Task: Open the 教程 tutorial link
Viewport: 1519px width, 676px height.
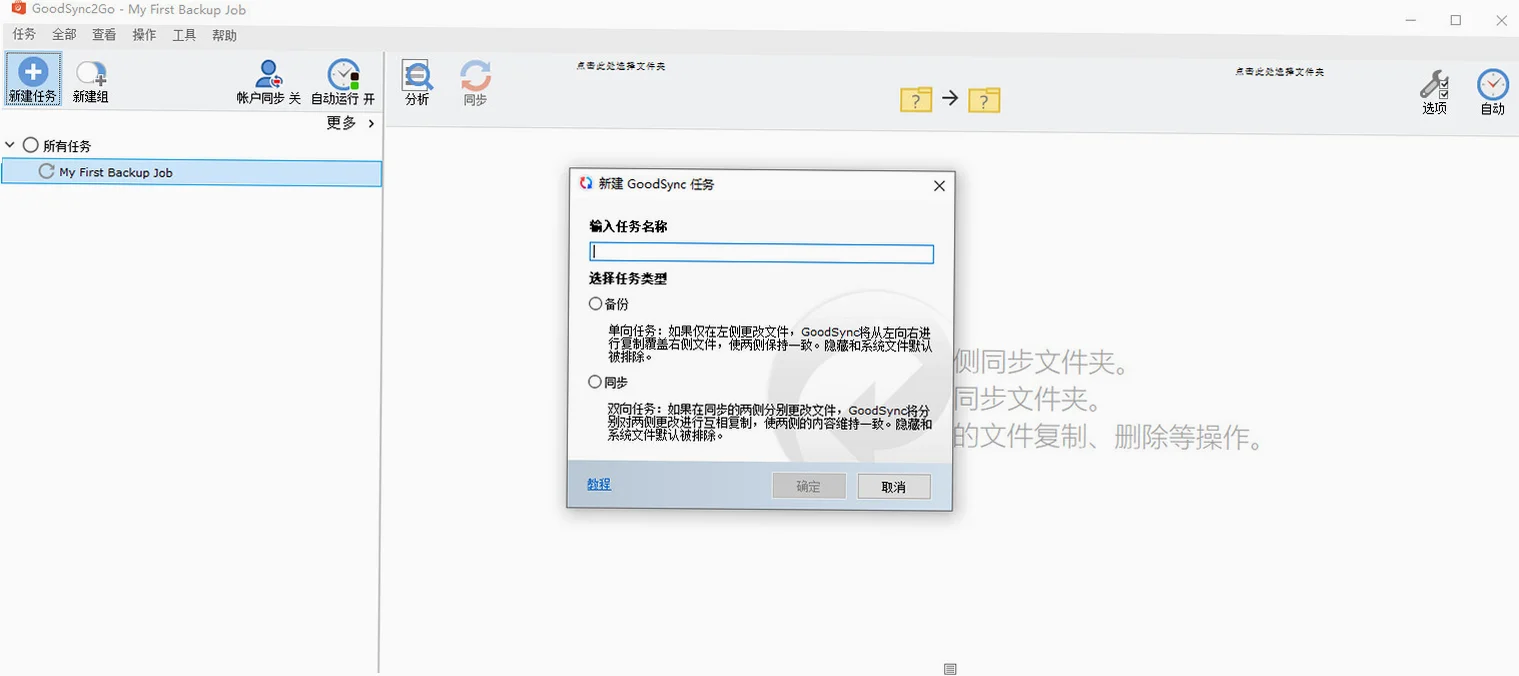Action: point(599,484)
